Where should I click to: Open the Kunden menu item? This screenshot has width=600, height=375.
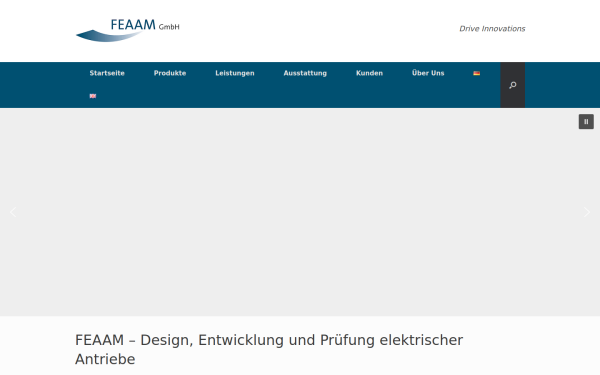(x=369, y=73)
